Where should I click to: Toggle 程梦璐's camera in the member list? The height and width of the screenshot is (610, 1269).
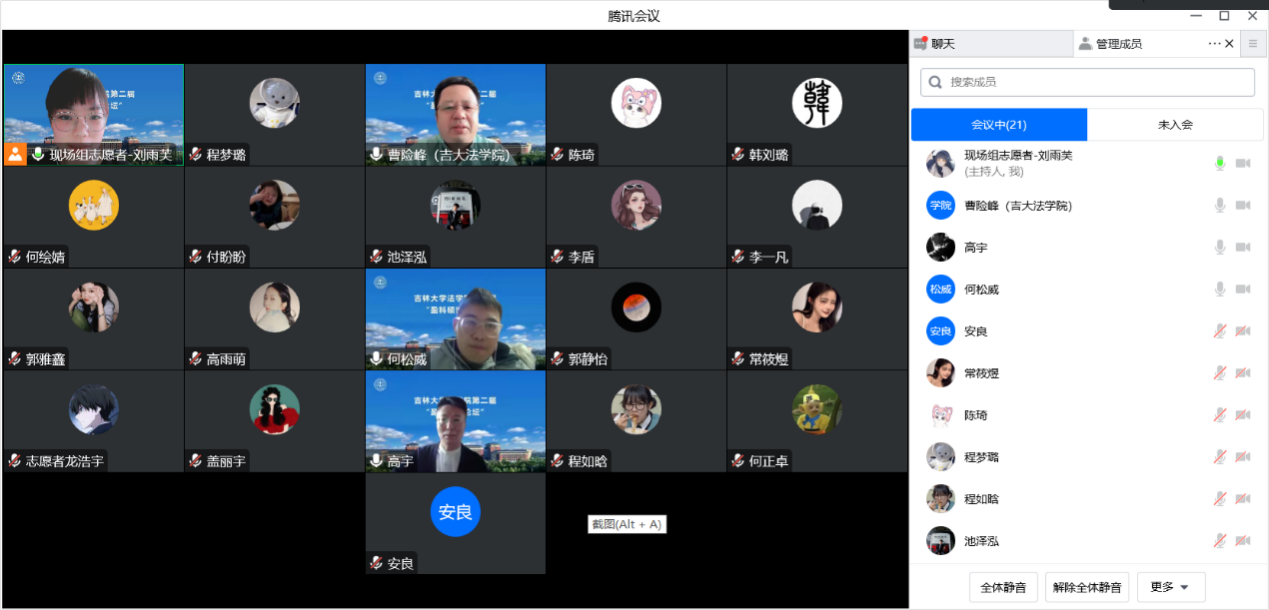[1243, 457]
